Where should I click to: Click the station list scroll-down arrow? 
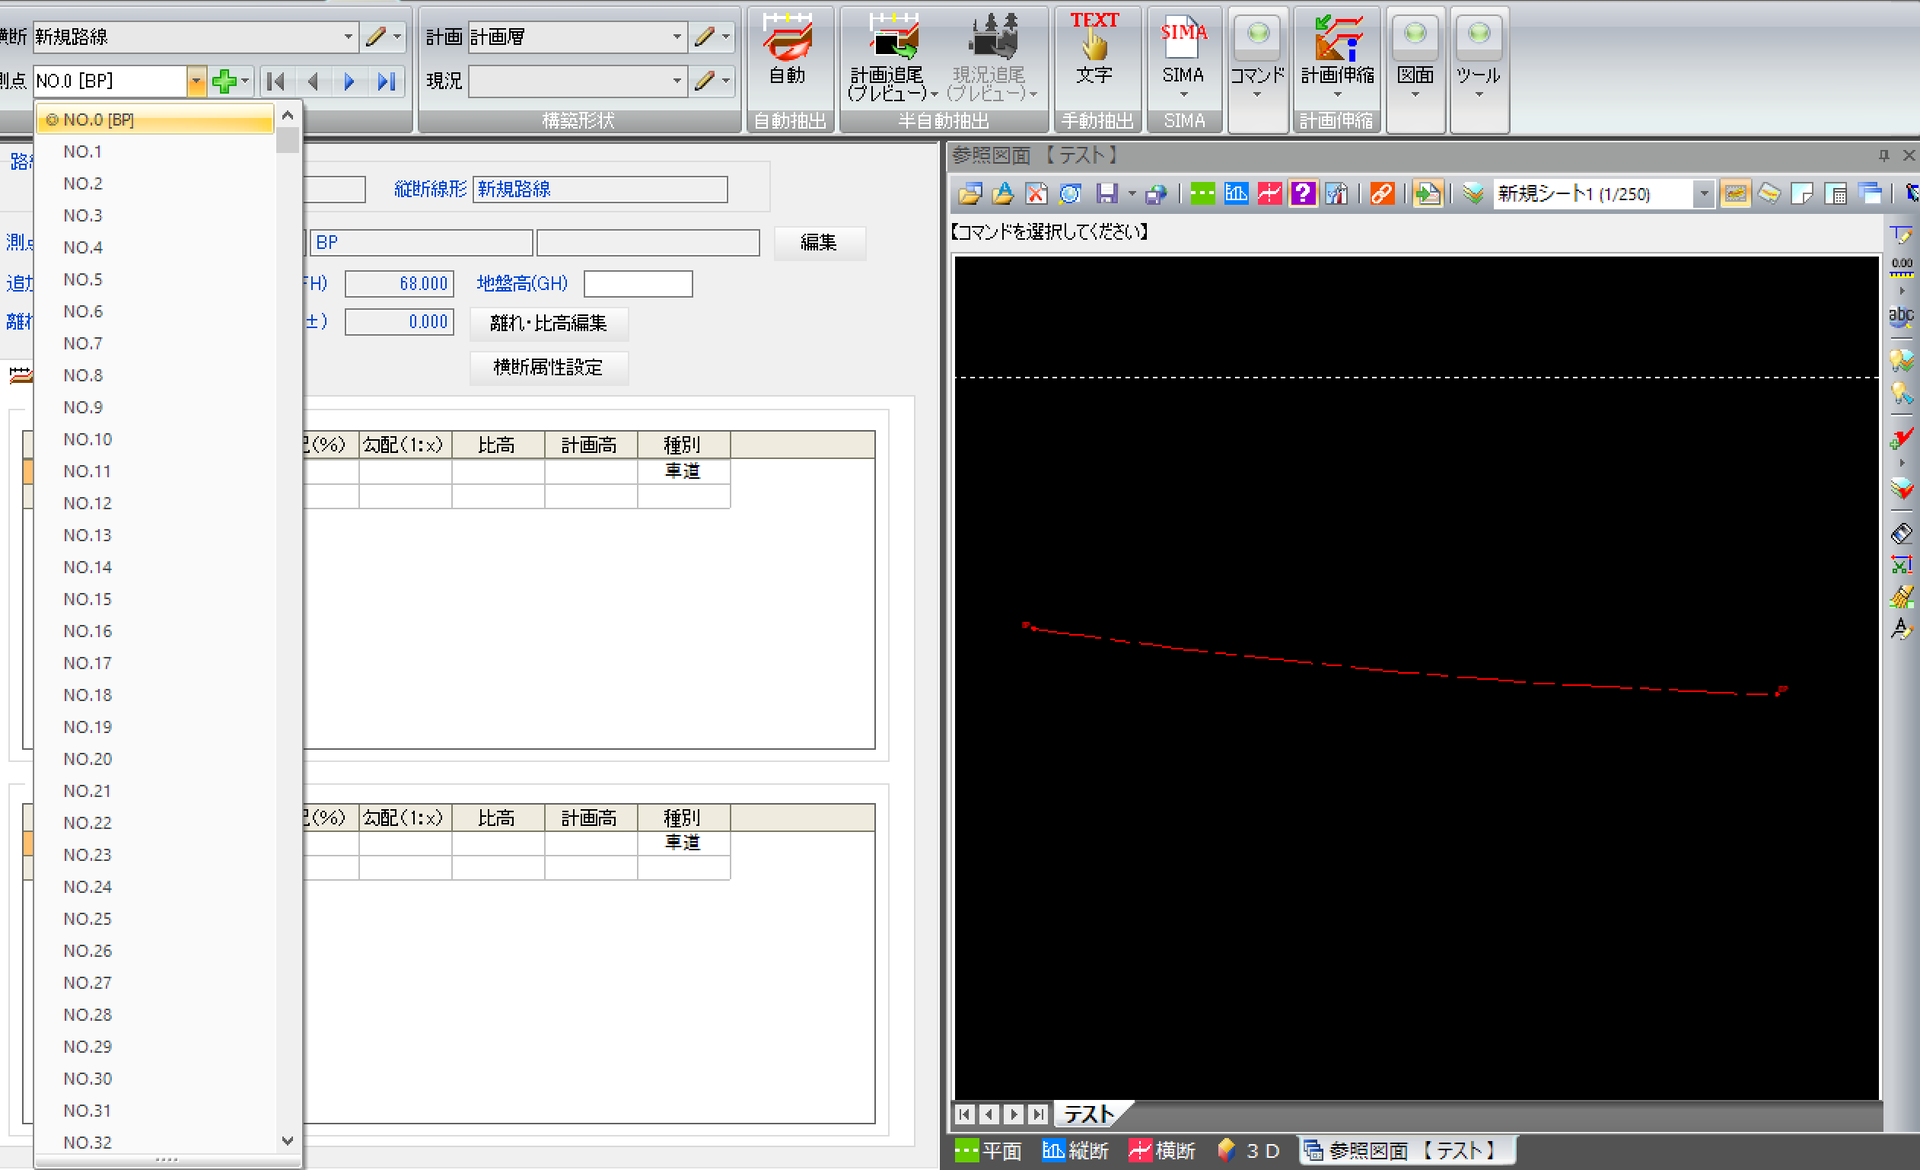288,1140
